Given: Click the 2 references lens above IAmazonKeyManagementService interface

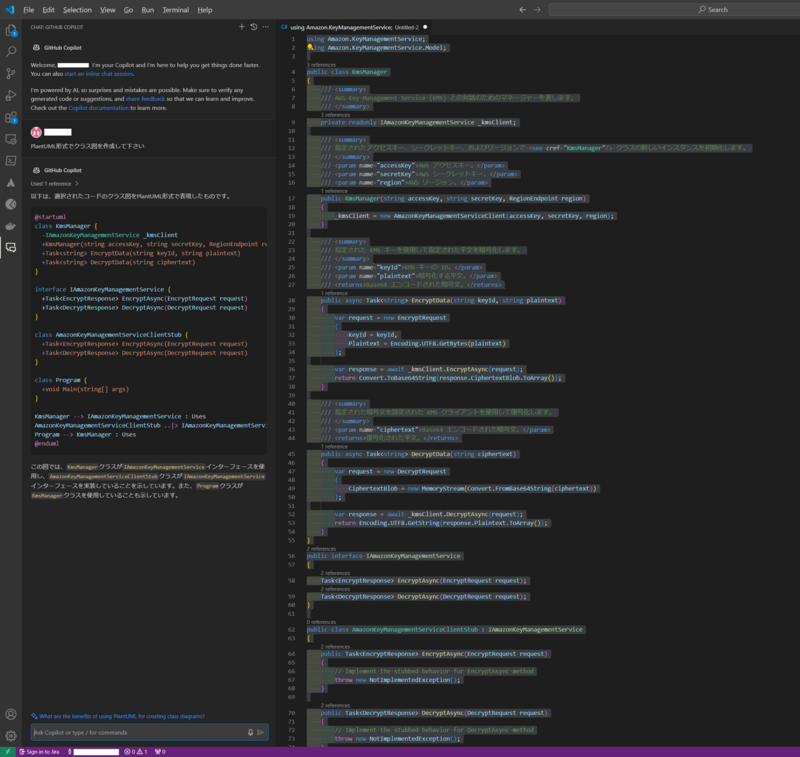Looking at the screenshot, I should click(x=321, y=549).
